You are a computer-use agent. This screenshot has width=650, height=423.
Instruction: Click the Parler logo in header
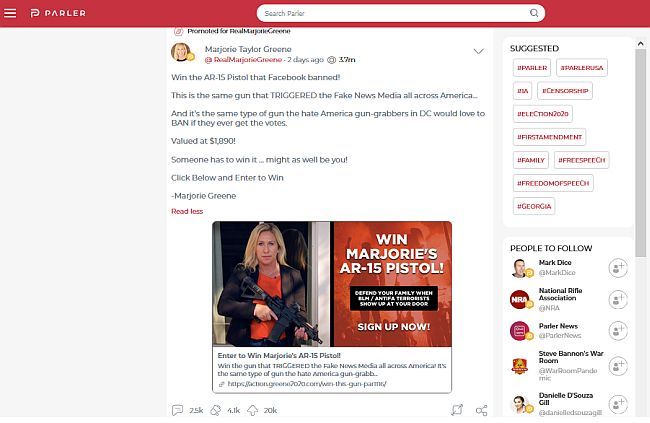(58, 13)
